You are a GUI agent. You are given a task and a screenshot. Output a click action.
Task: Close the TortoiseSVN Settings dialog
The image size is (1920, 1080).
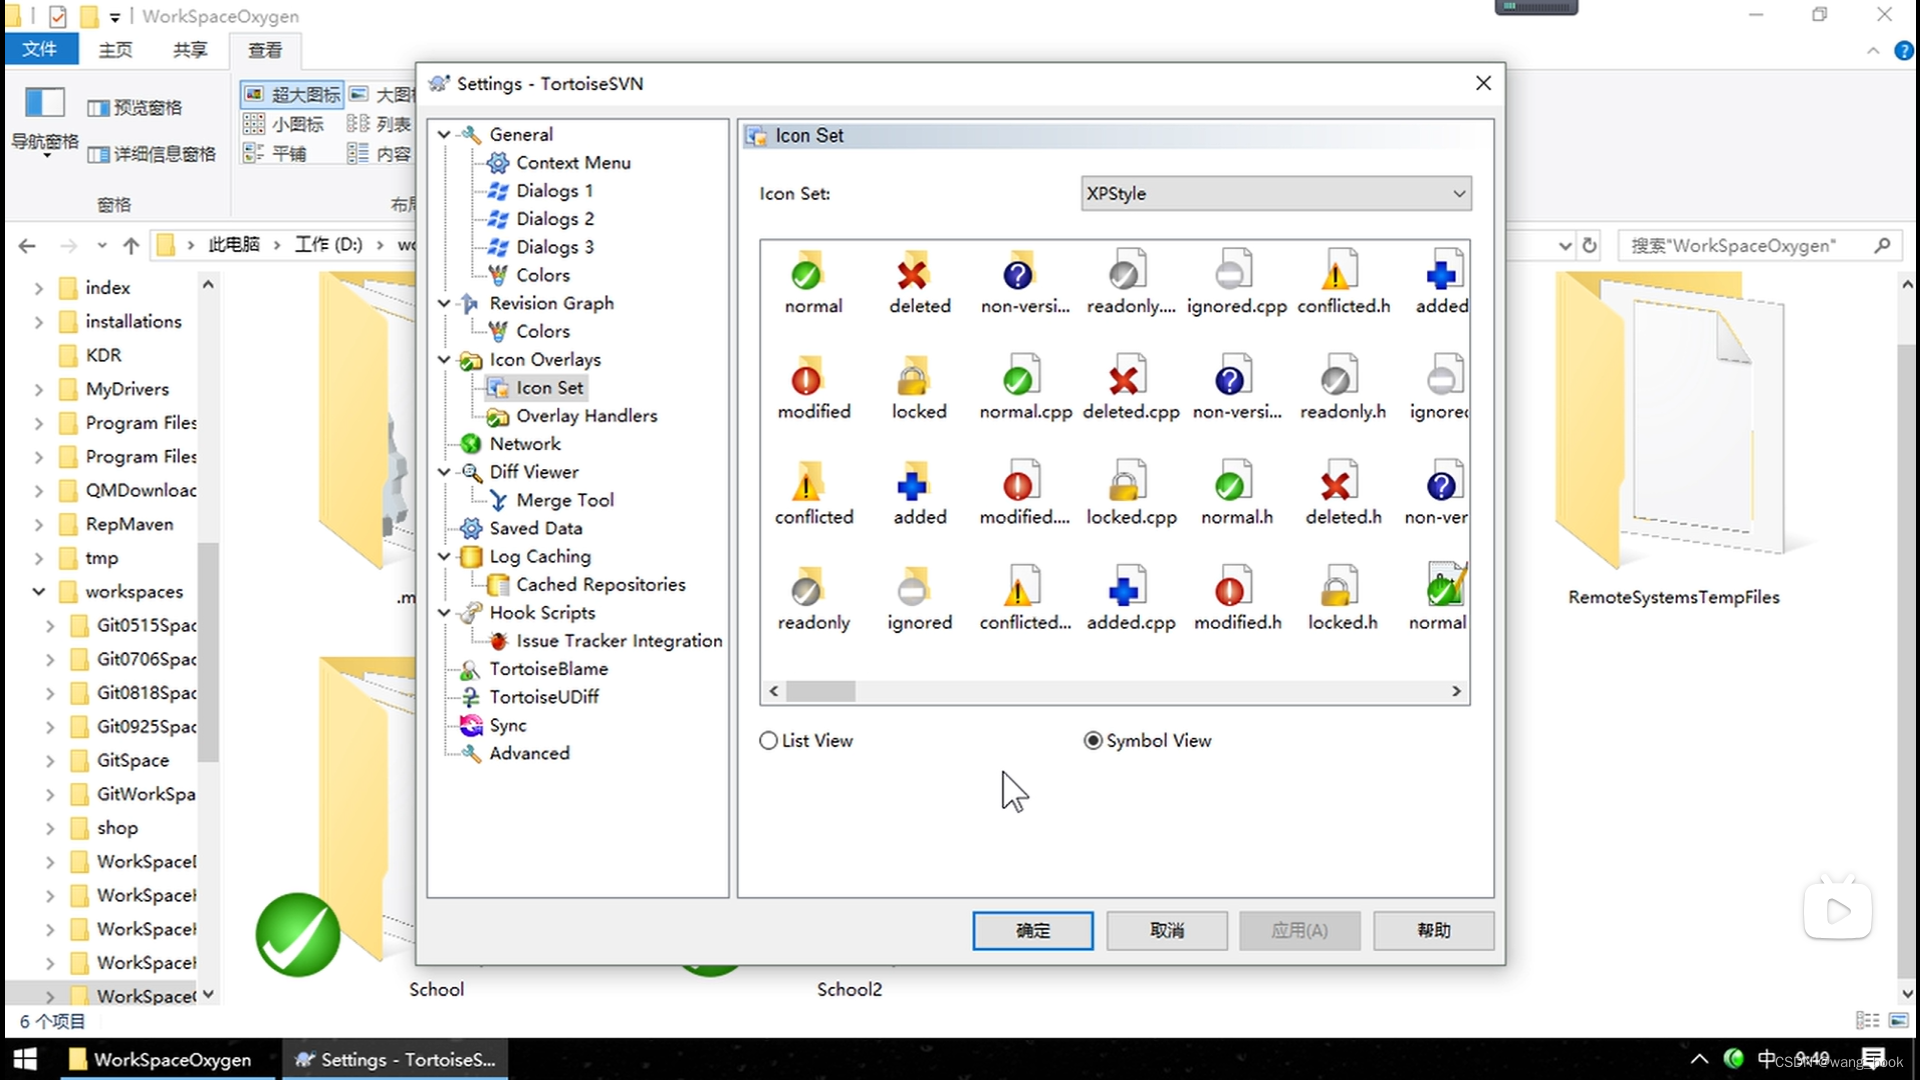click(1483, 83)
